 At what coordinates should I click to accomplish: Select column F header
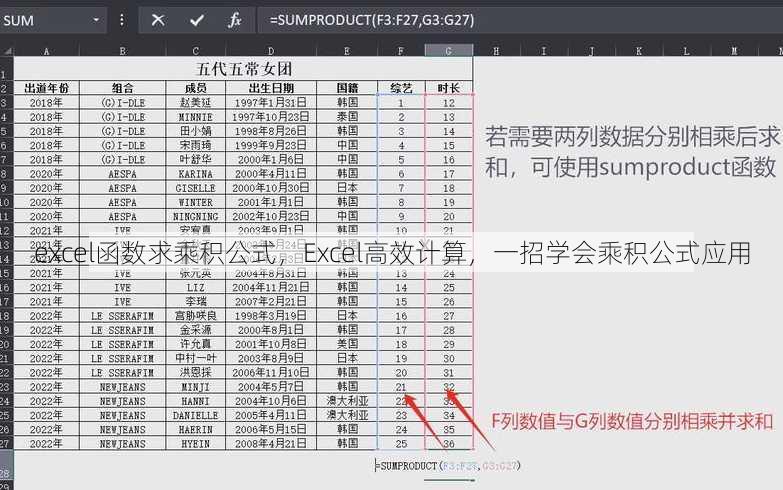click(401, 51)
